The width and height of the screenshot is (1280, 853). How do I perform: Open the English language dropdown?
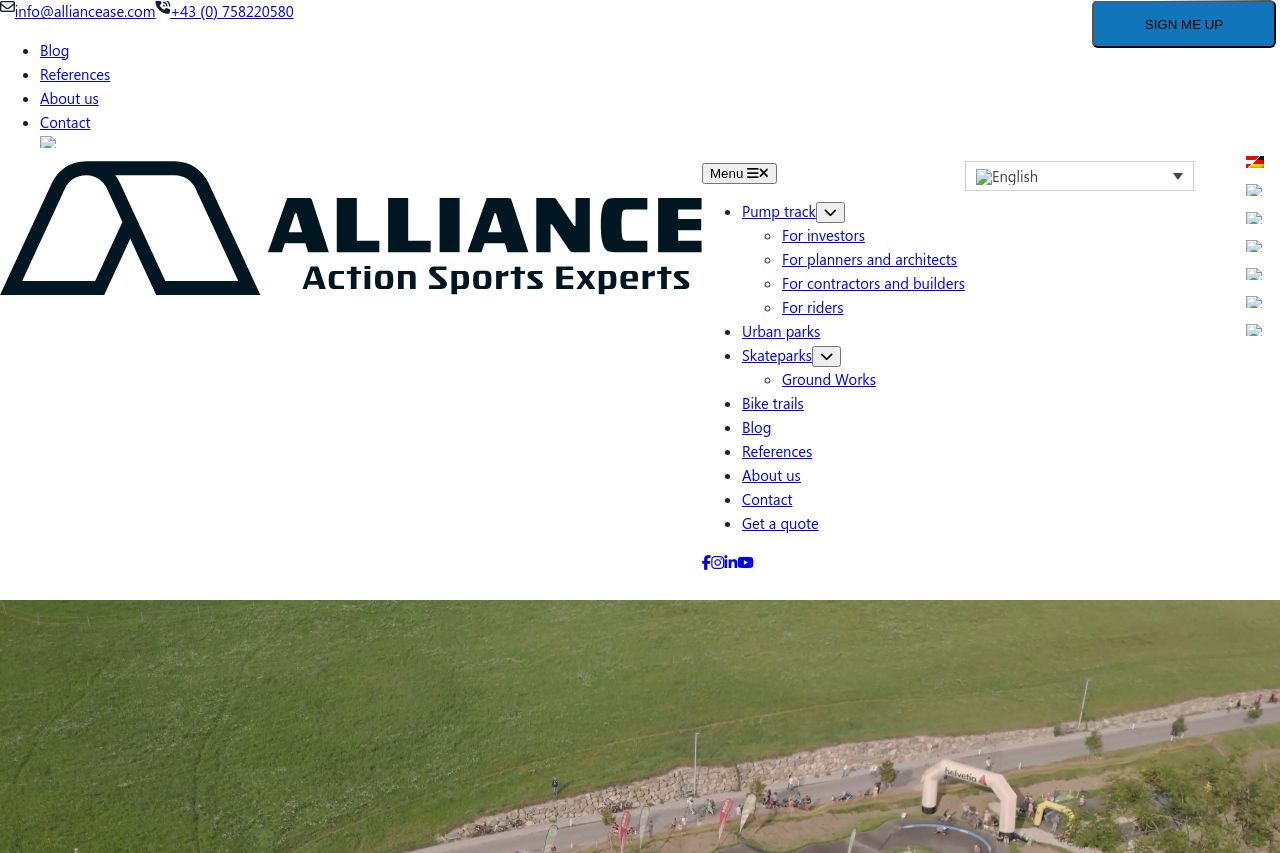tap(1078, 177)
